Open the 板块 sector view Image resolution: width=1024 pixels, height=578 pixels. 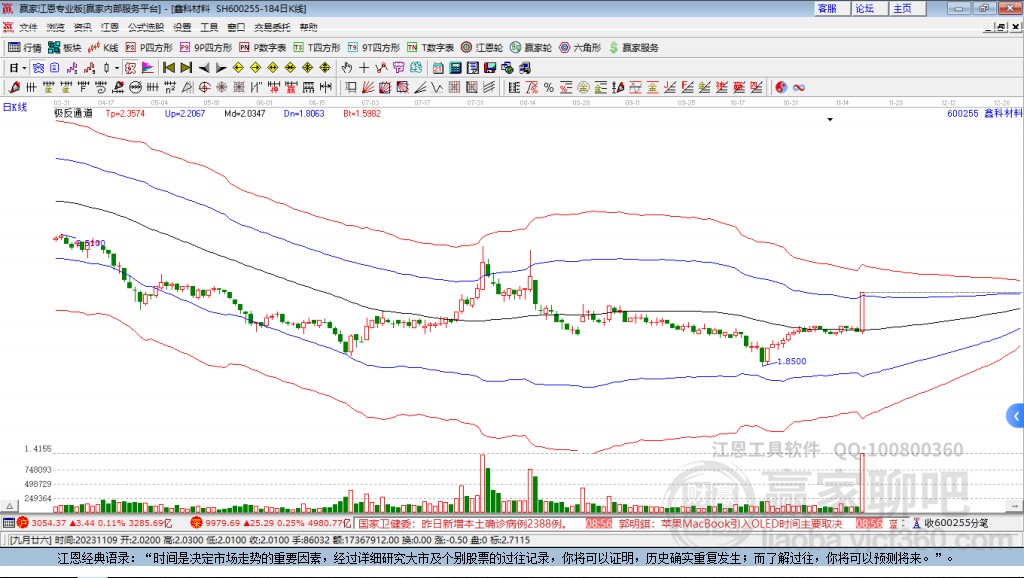tap(64, 48)
